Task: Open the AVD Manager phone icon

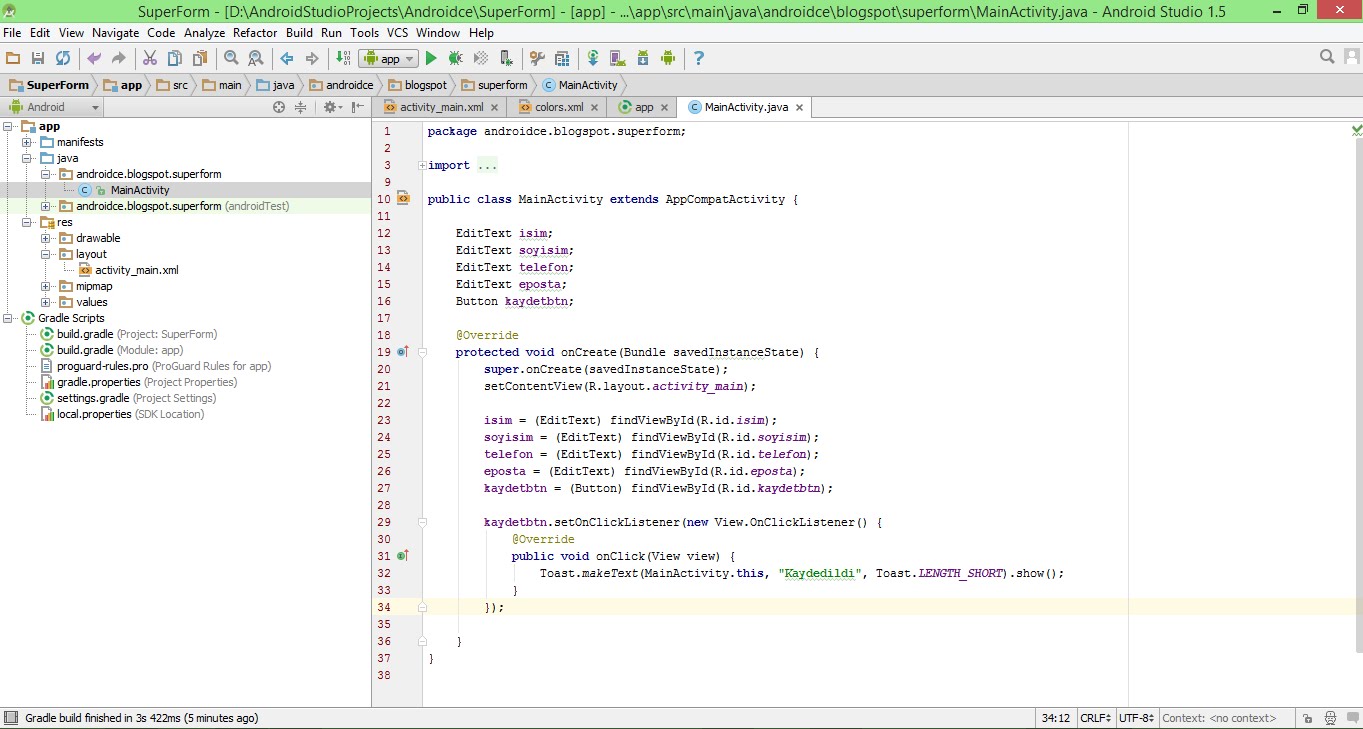Action: (617, 59)
